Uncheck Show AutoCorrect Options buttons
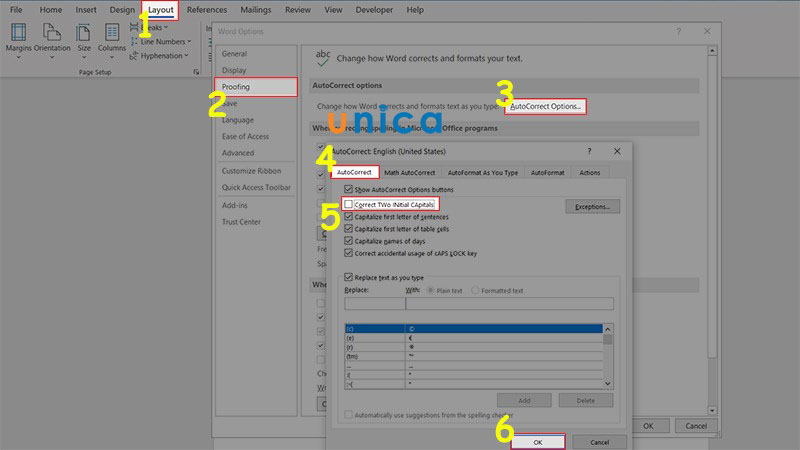This screenshot has width=800, height=450. [349, 189]
